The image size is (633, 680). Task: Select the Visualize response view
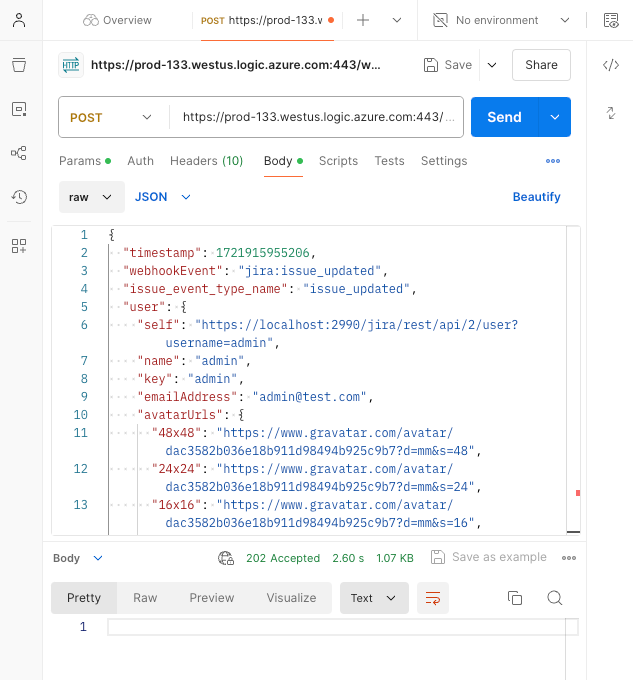pos(291,598)
